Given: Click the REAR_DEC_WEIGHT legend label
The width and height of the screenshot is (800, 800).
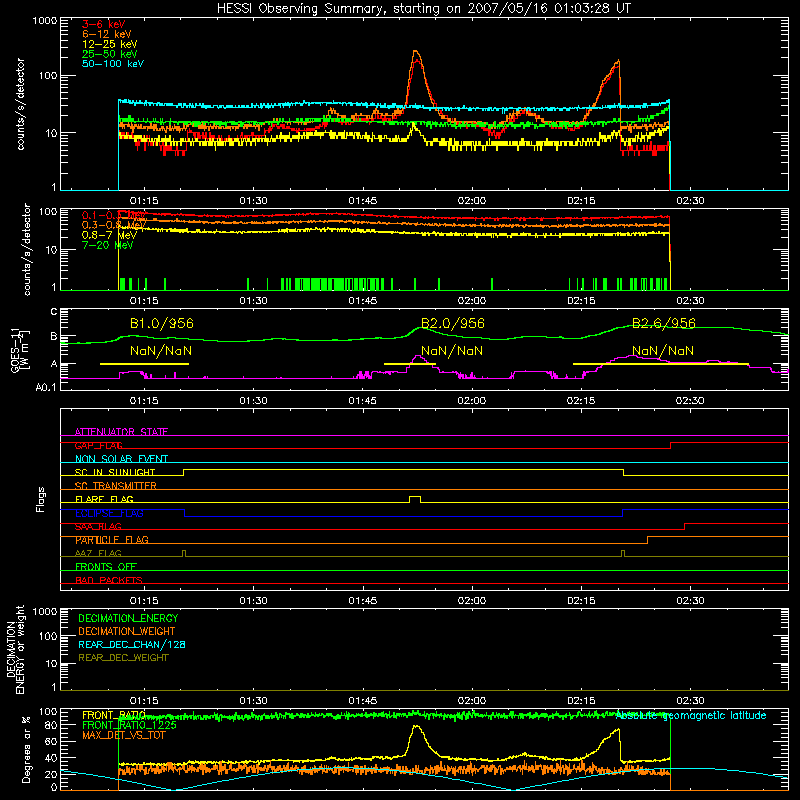Looking at the screenshot, I should [x=123, y=658].
